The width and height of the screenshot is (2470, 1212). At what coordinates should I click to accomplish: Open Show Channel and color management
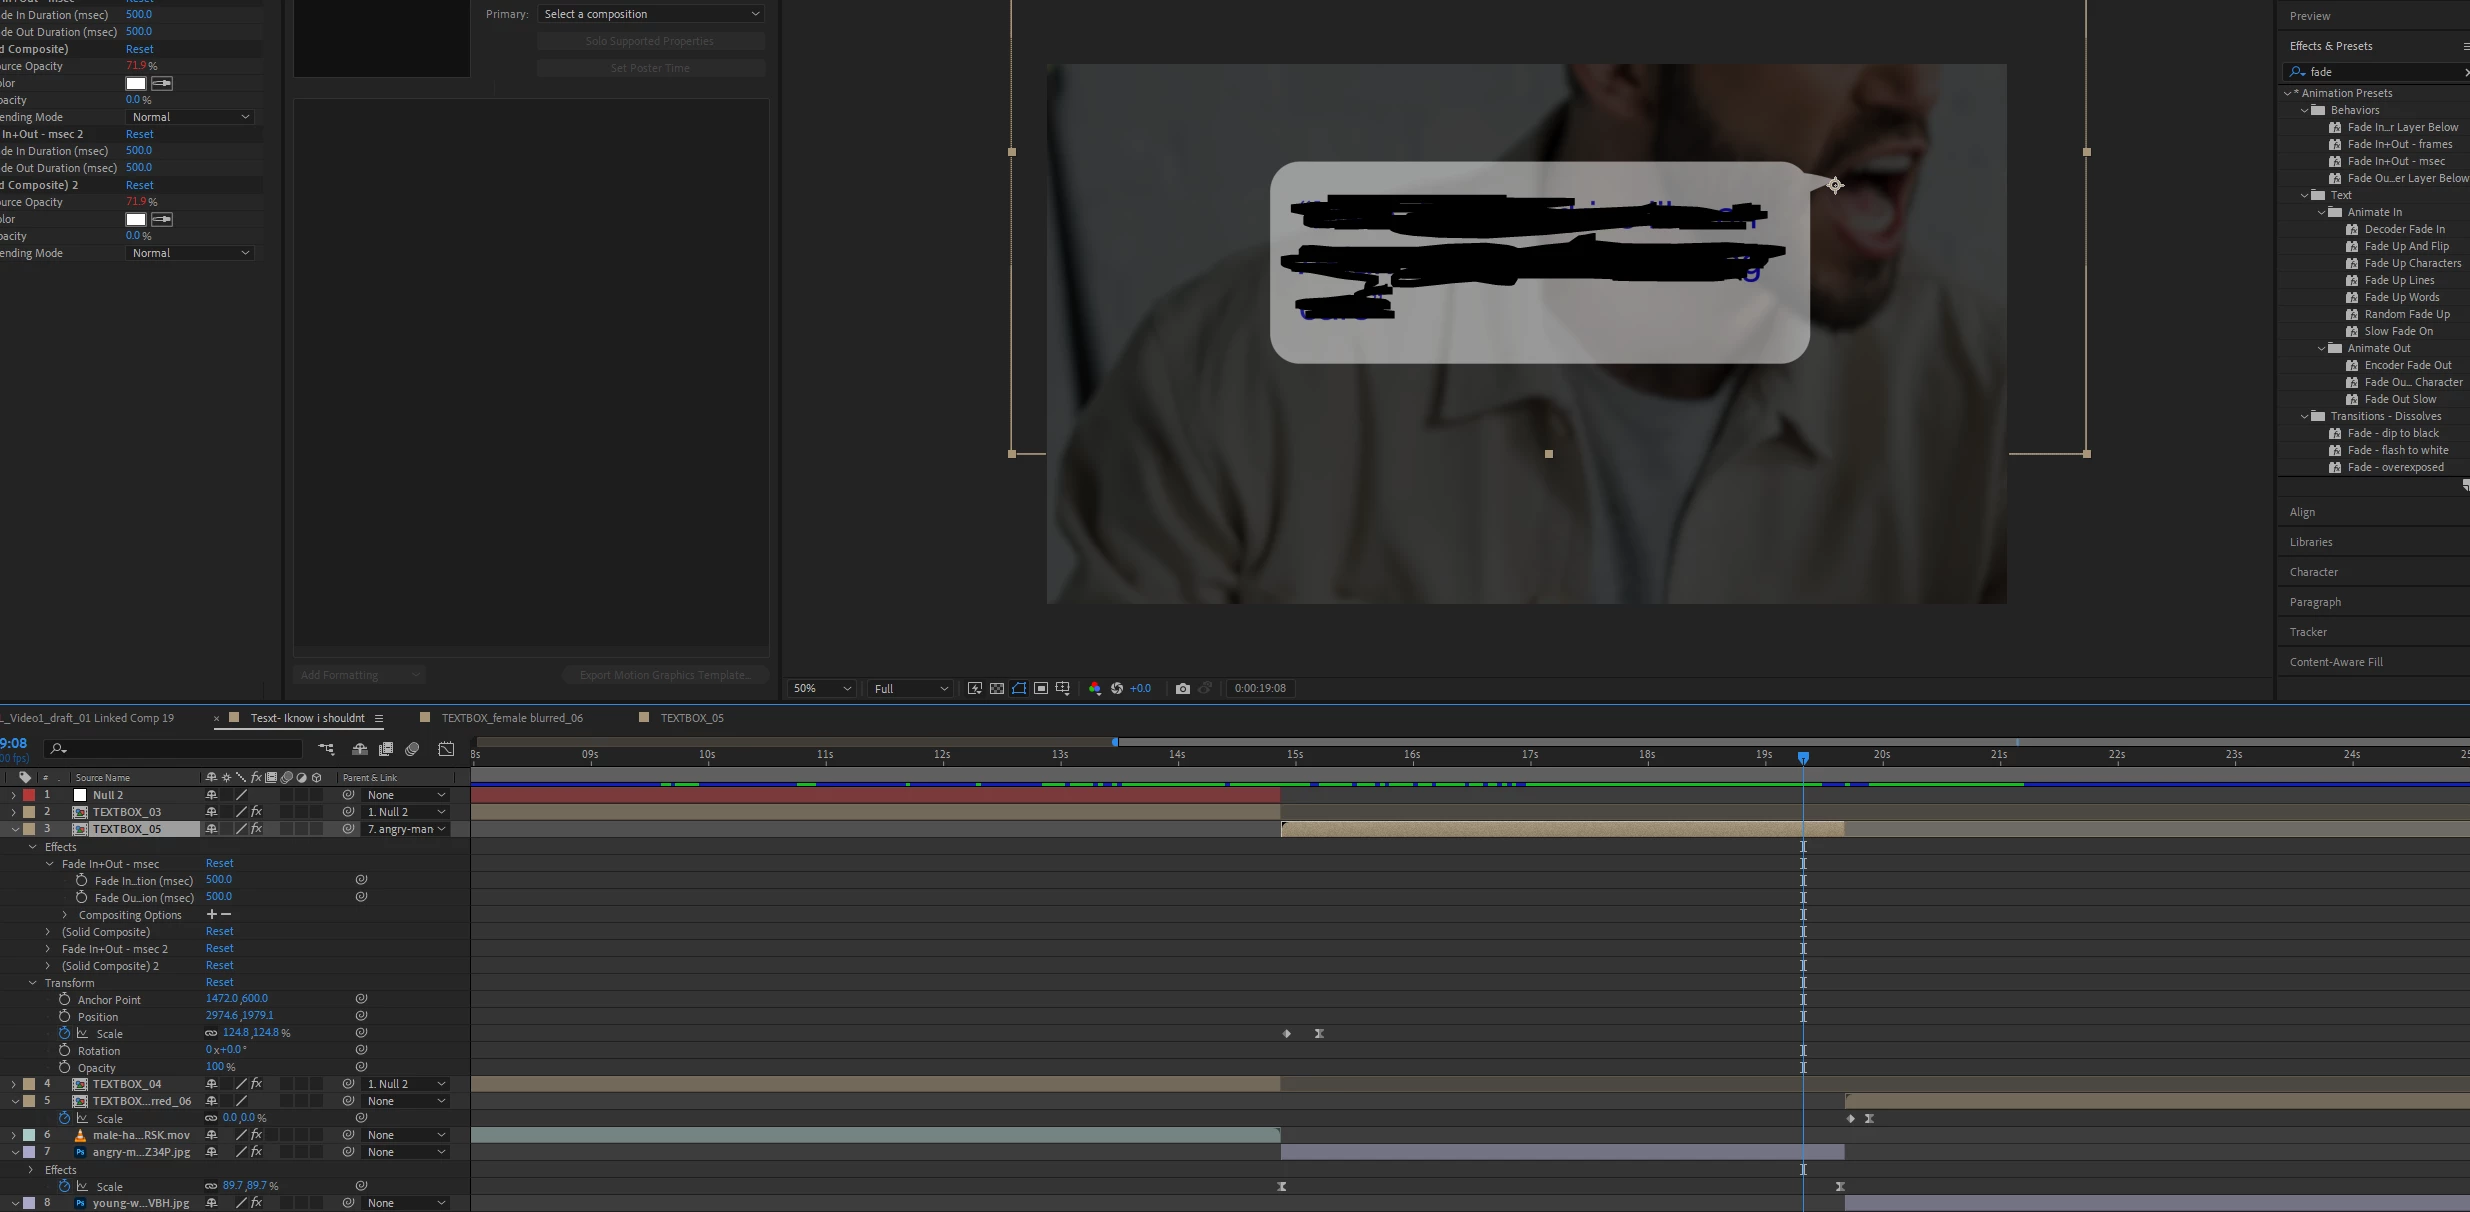1095,688
